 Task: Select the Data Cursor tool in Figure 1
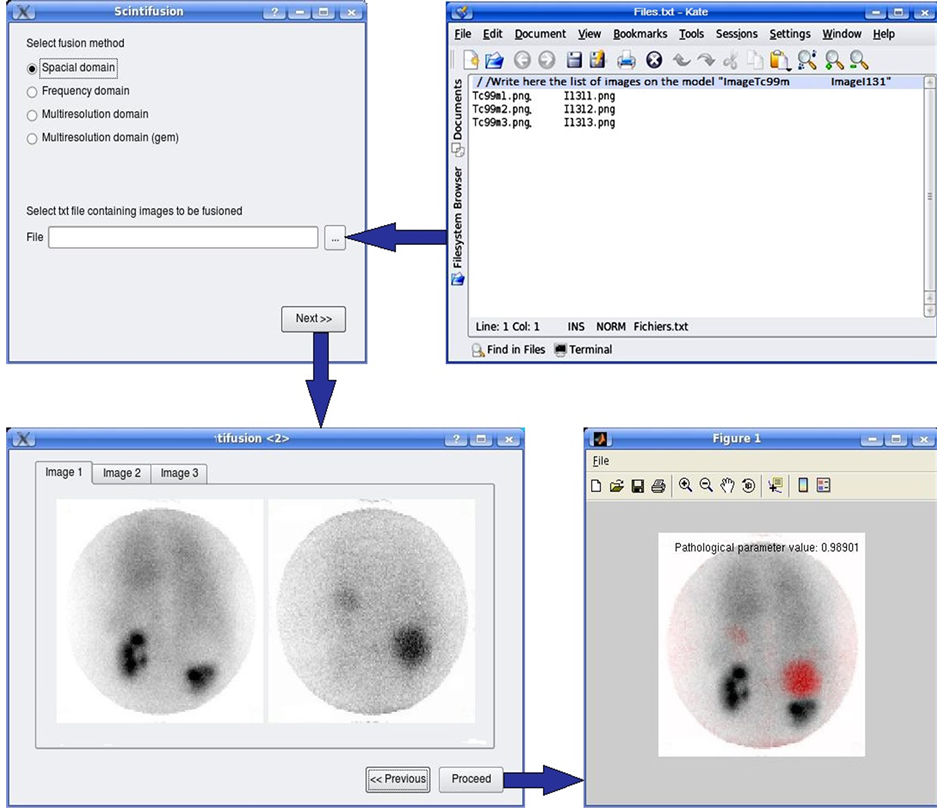(x=774, y=486)
